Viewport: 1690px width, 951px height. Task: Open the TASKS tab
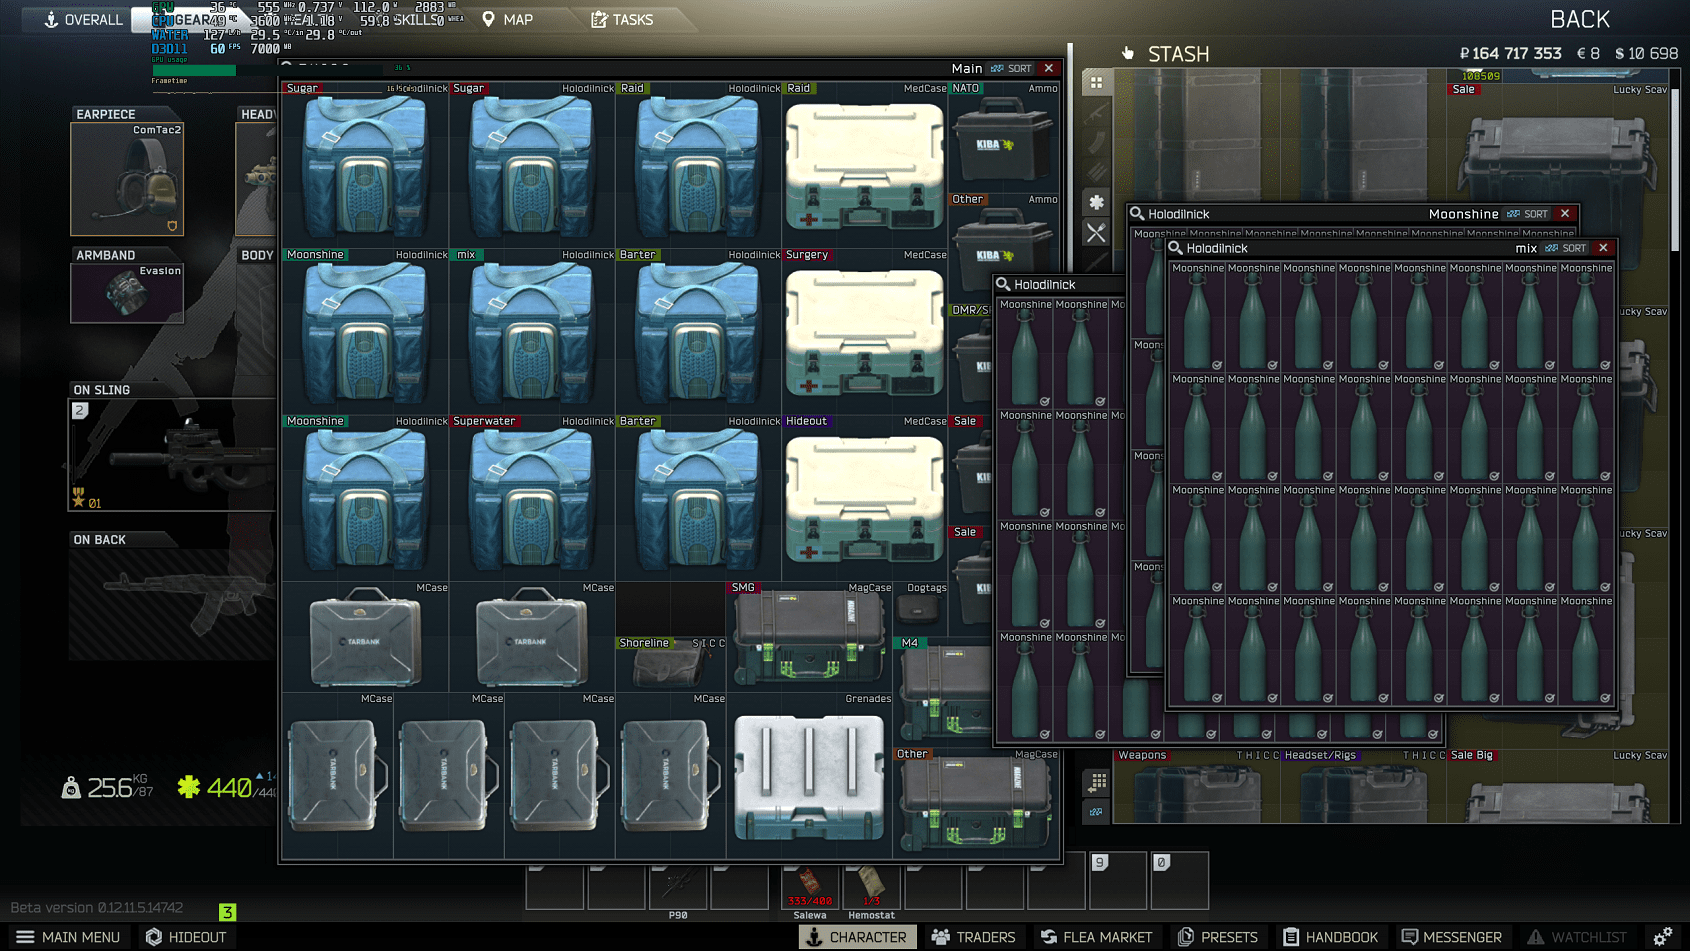[x=622, y=19]
